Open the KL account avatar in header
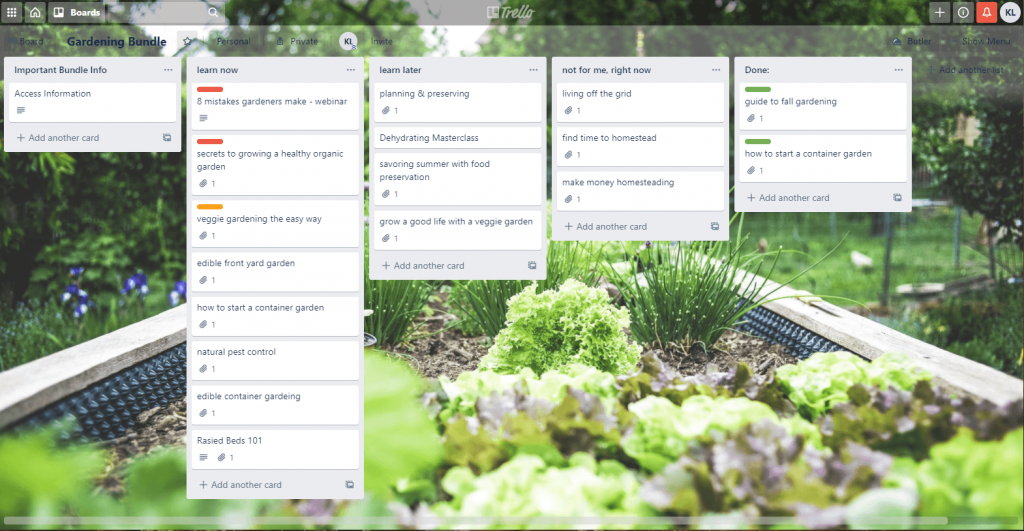This screenshot has height=531, width=1024. coord(1010,12)
